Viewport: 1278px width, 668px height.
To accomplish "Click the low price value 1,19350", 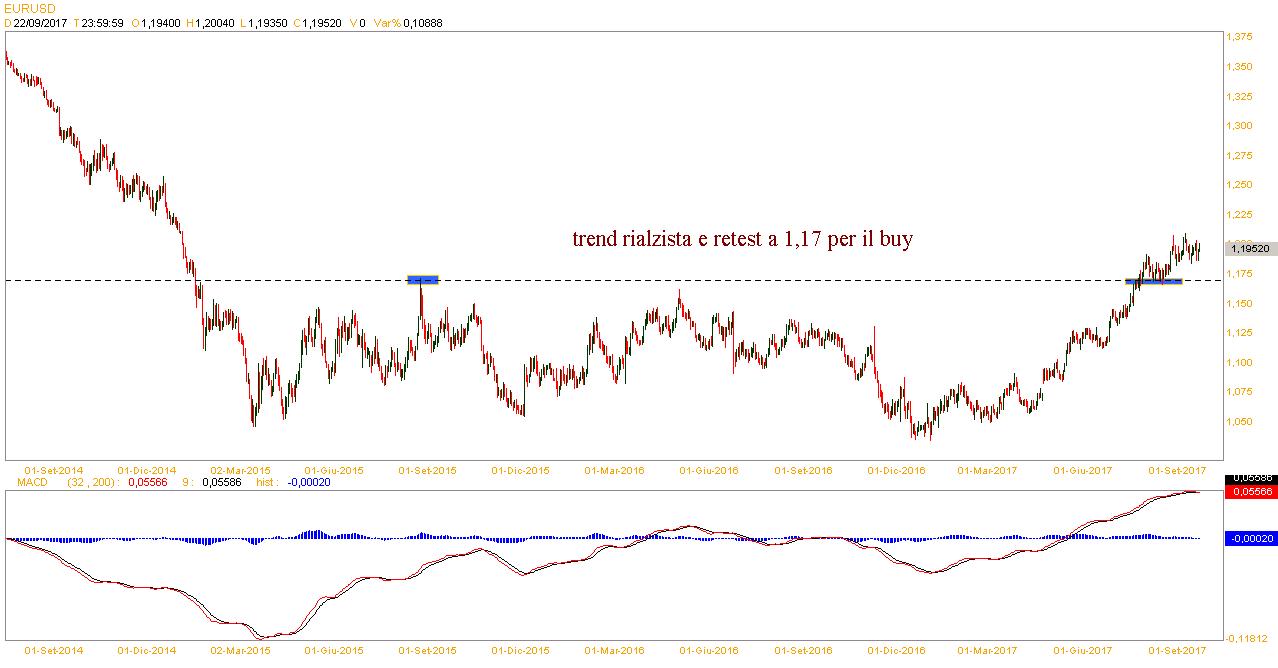I will (x=270, y=23).
